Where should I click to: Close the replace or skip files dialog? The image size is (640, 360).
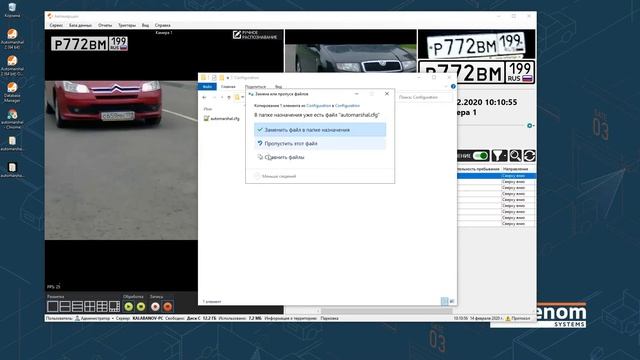(x=387, y=94)
